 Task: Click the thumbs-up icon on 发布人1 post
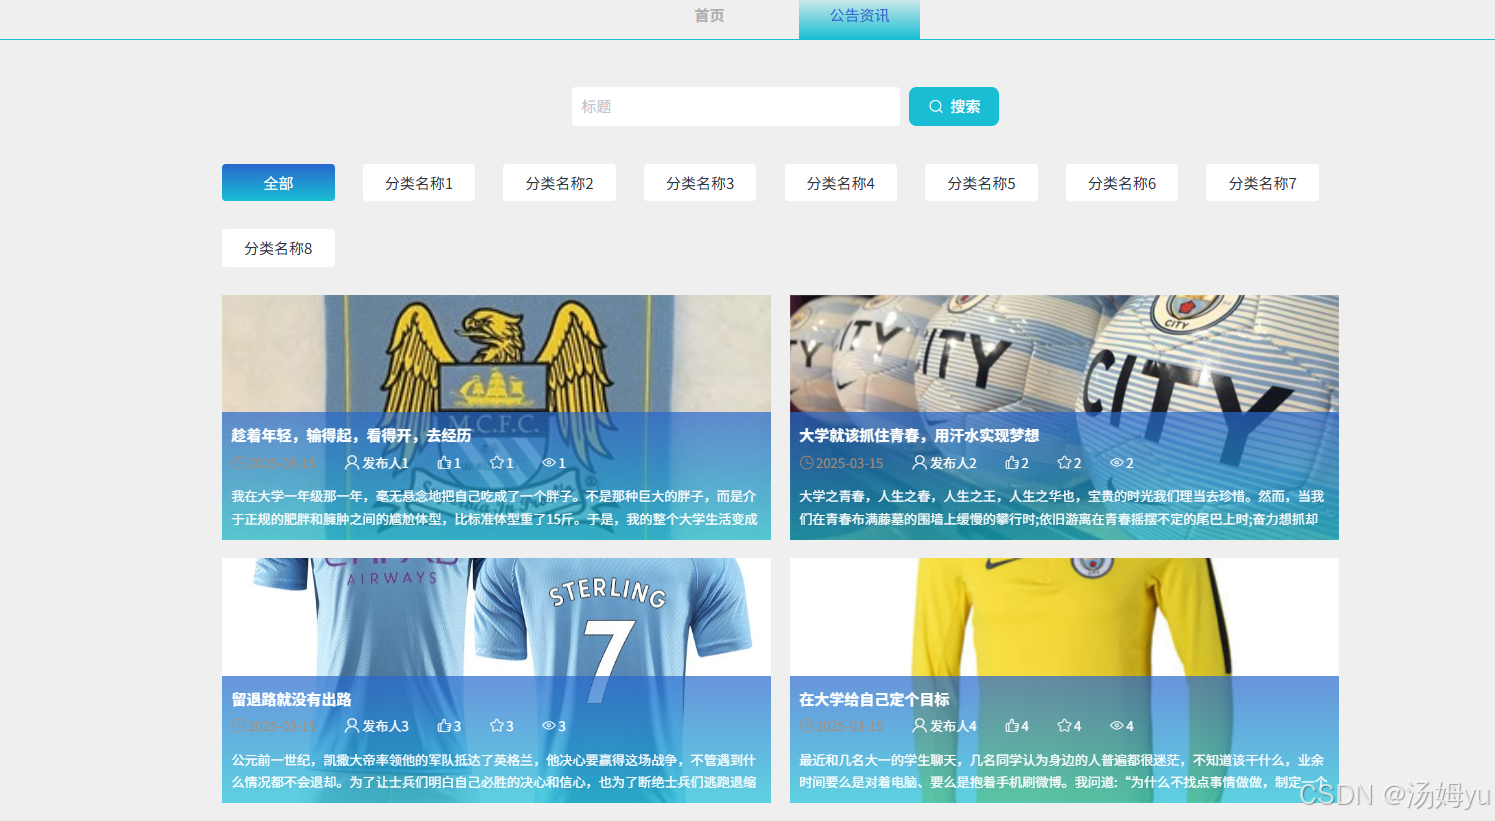pos(444,462)
